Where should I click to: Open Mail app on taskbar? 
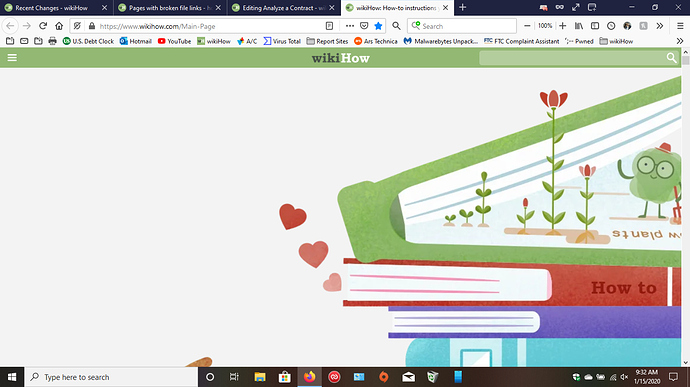pos(408,377)
